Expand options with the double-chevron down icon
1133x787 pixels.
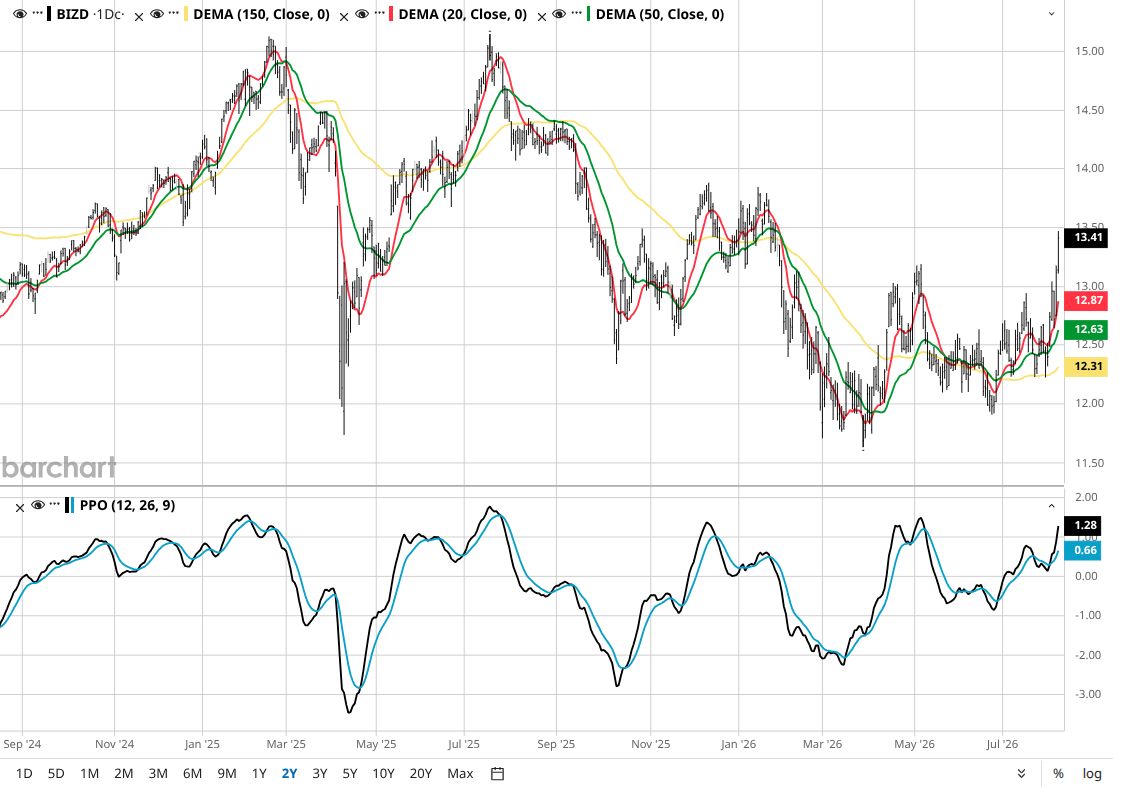(x=1021, y=773)
